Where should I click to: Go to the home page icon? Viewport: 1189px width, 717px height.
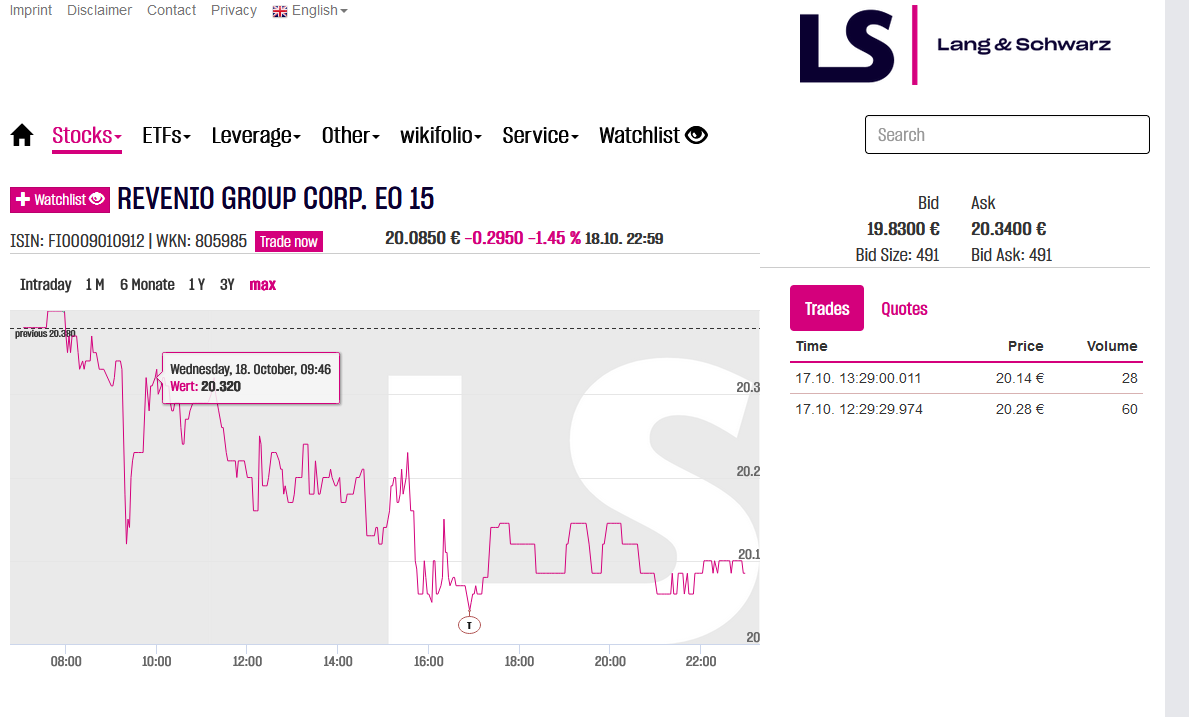(22, 135)
